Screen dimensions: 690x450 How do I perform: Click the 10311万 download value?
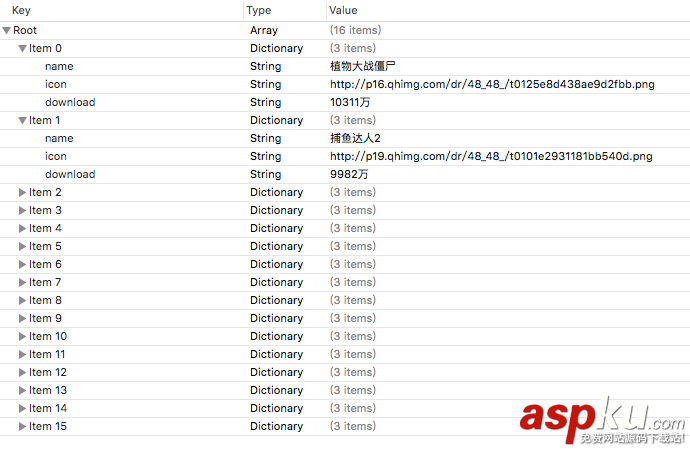point(349,102)
